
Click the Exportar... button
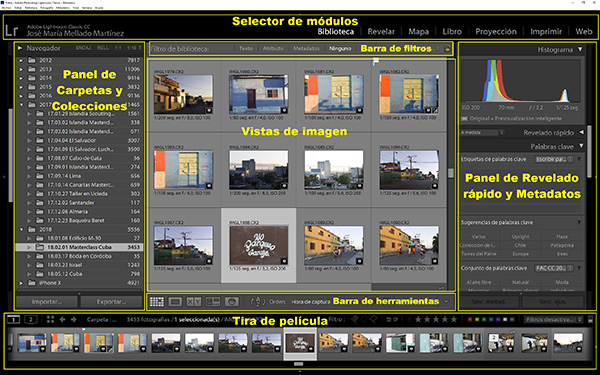pos(111,302)
